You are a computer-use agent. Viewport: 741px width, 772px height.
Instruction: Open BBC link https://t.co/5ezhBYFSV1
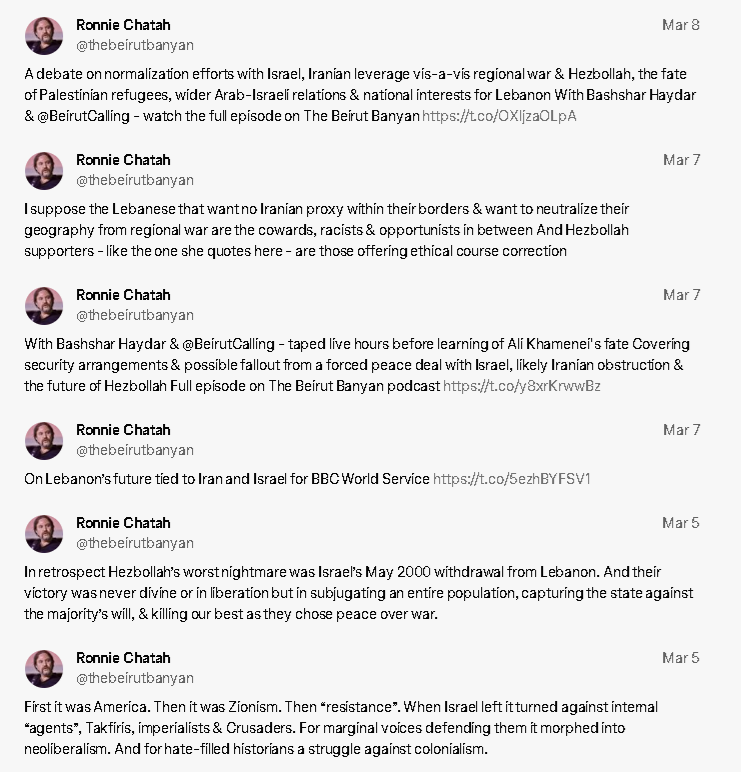pos(512,479)
